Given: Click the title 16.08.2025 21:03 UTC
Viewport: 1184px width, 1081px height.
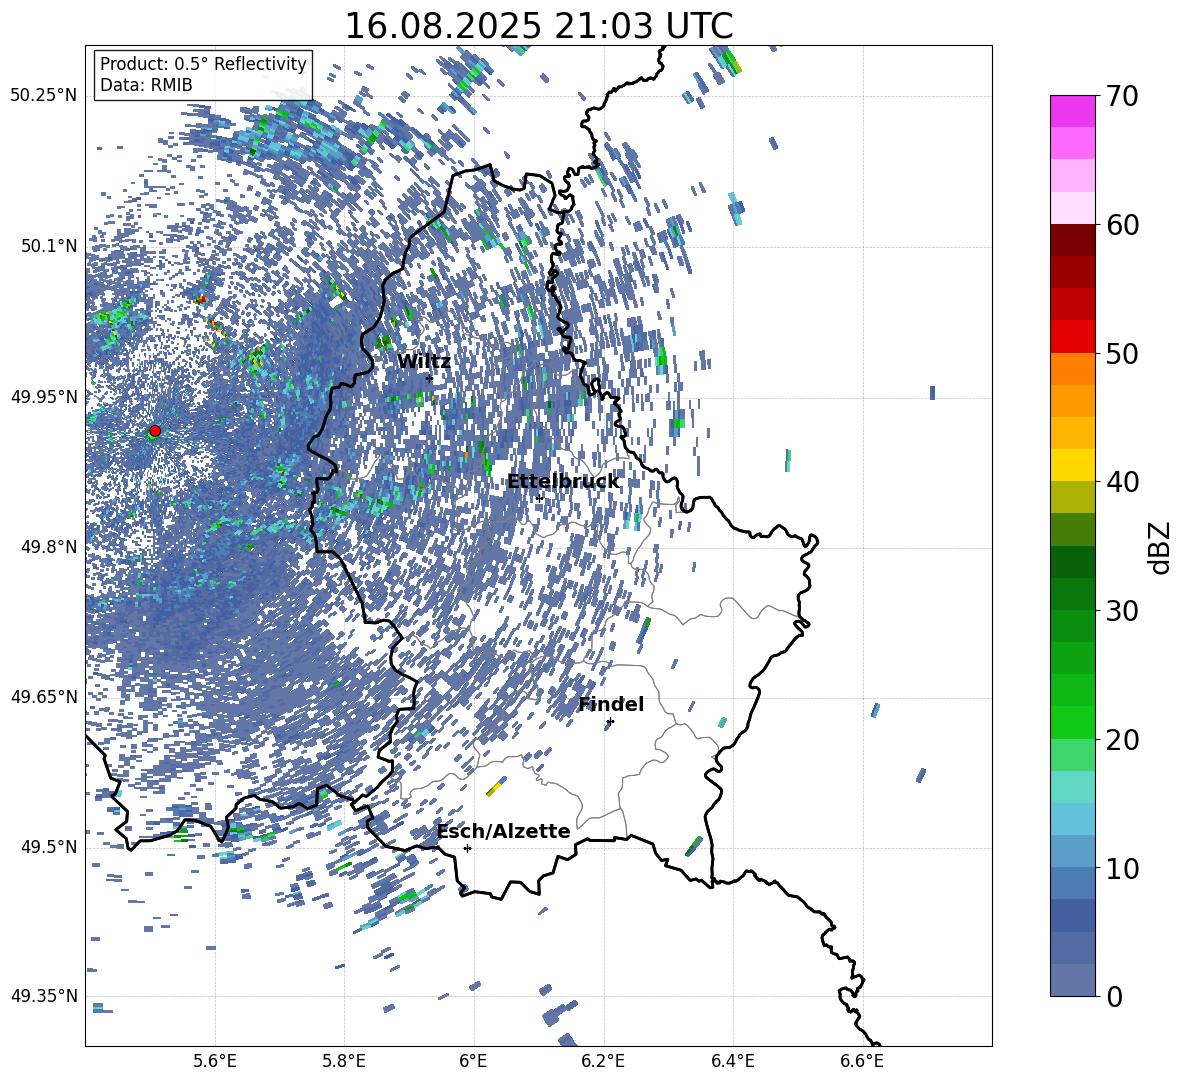Looking at the screenshot, I should [538, 26].
